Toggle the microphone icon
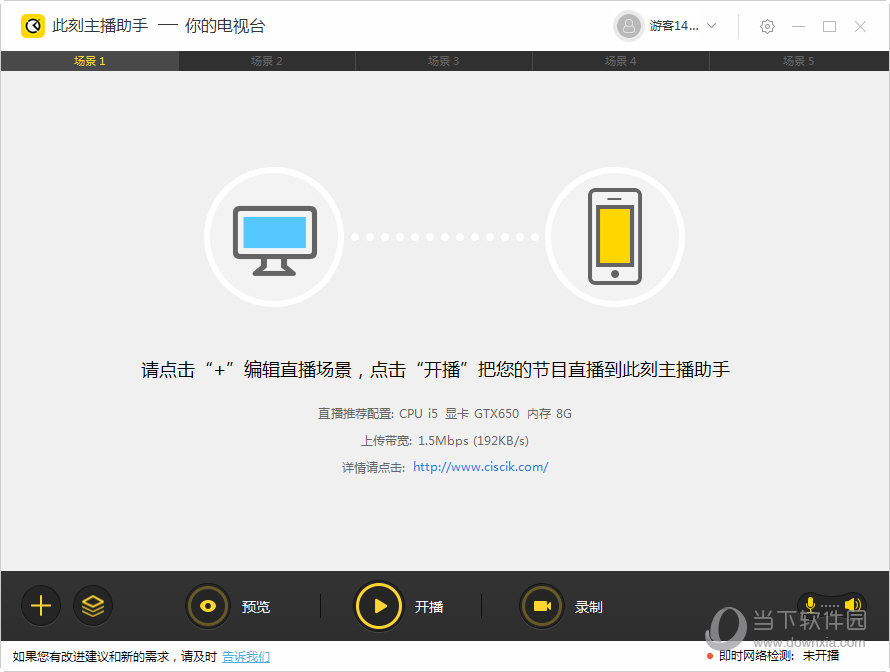The image size is (890, 672). pos(811,604)
